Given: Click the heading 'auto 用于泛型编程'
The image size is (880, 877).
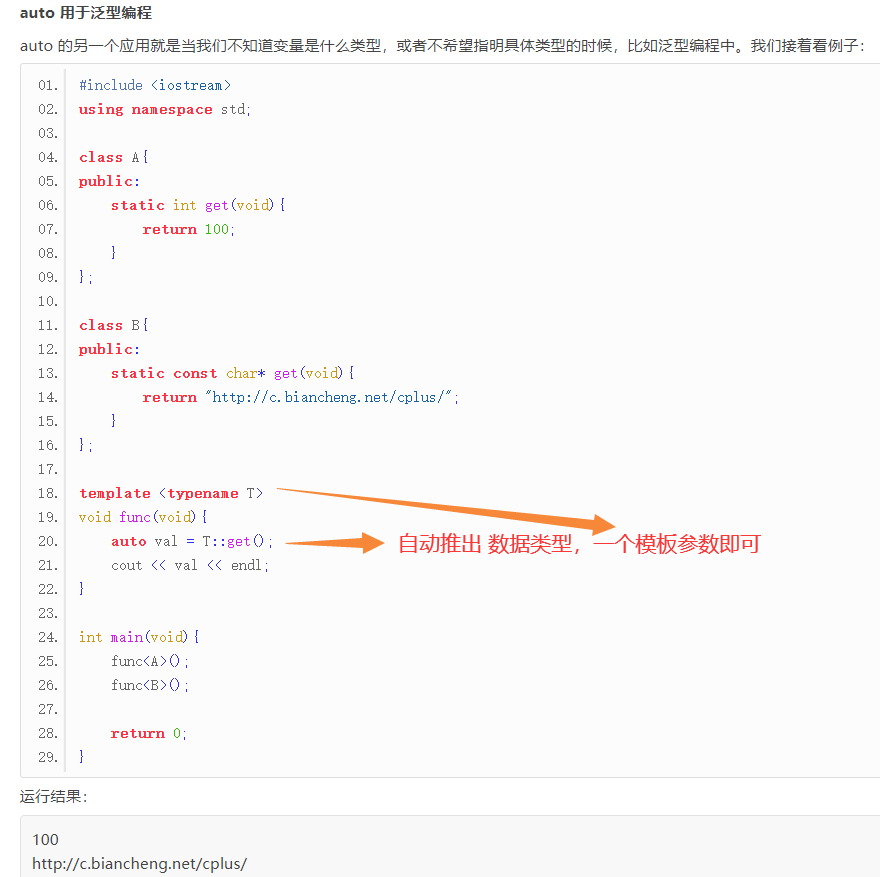Looking at the screenshot, I should tap(86, 12).
